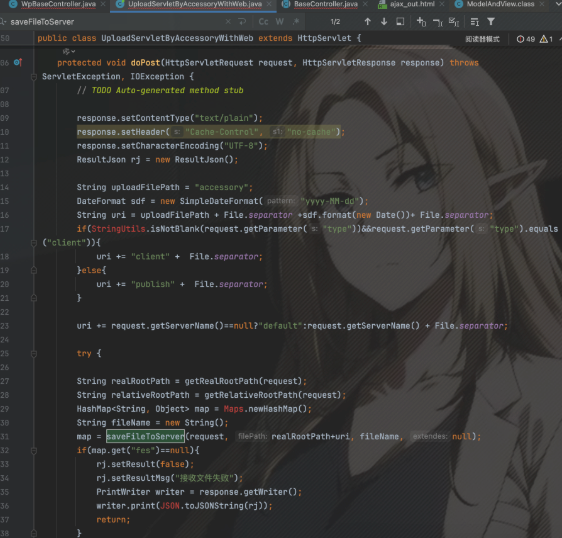Click the errors count 49 indicator
The width and height of the screenshot is (562, 538).
[x=526, y=39]
